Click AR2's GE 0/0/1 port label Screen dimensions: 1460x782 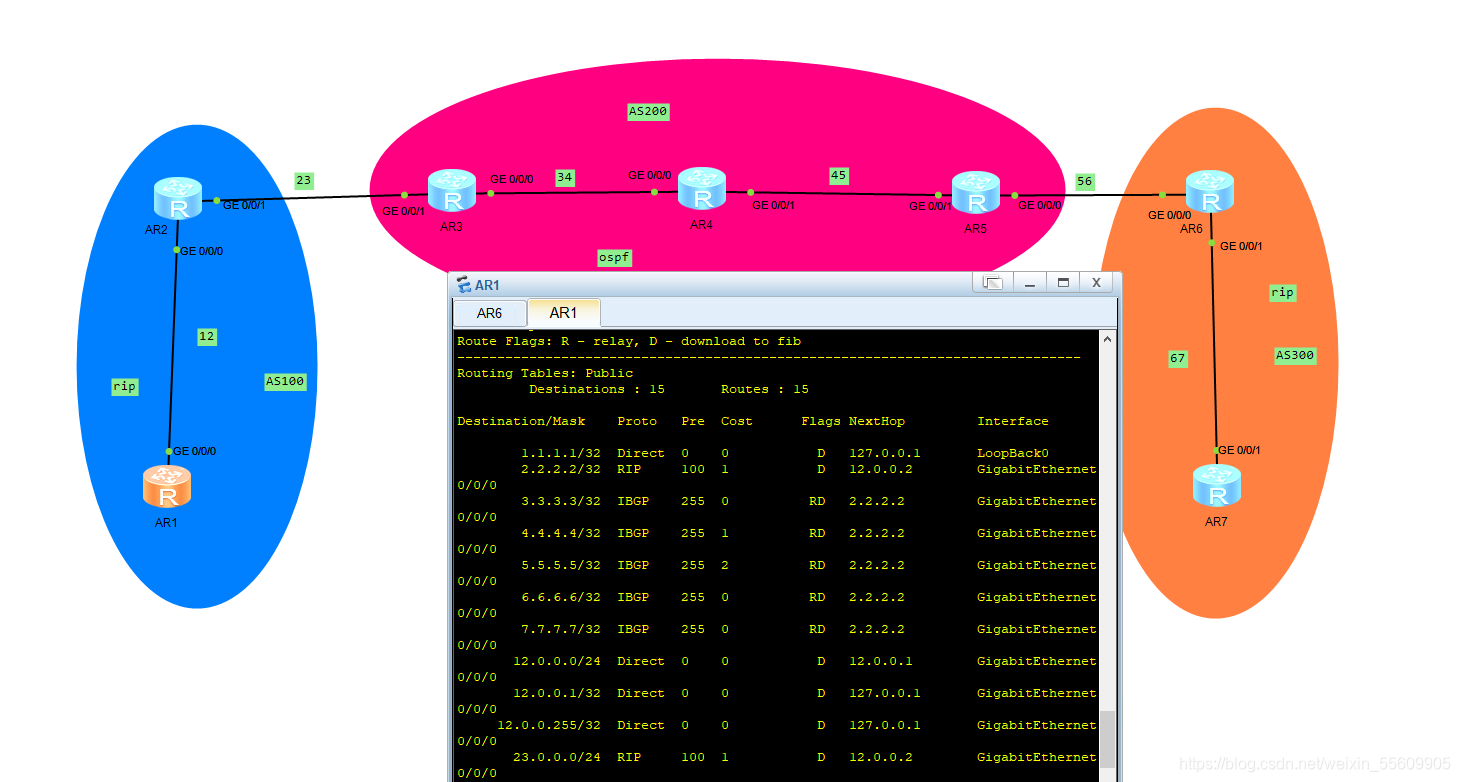[244, 205]
